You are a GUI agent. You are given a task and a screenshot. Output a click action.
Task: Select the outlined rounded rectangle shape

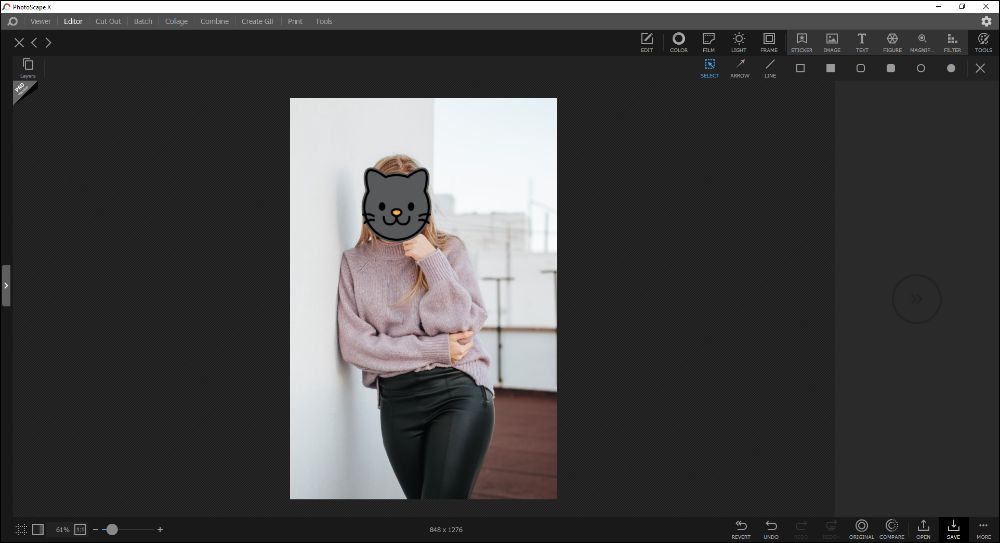pos(860,68)
